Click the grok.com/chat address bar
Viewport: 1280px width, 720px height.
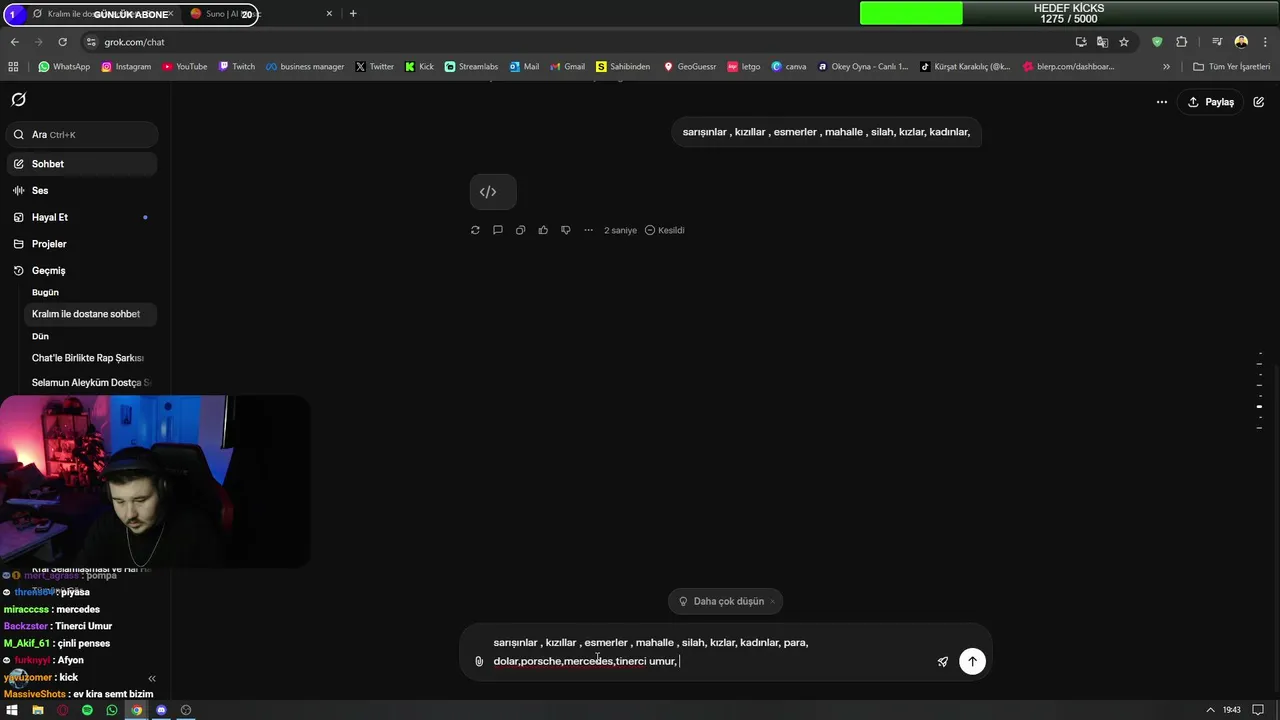(x=580, y=42)
